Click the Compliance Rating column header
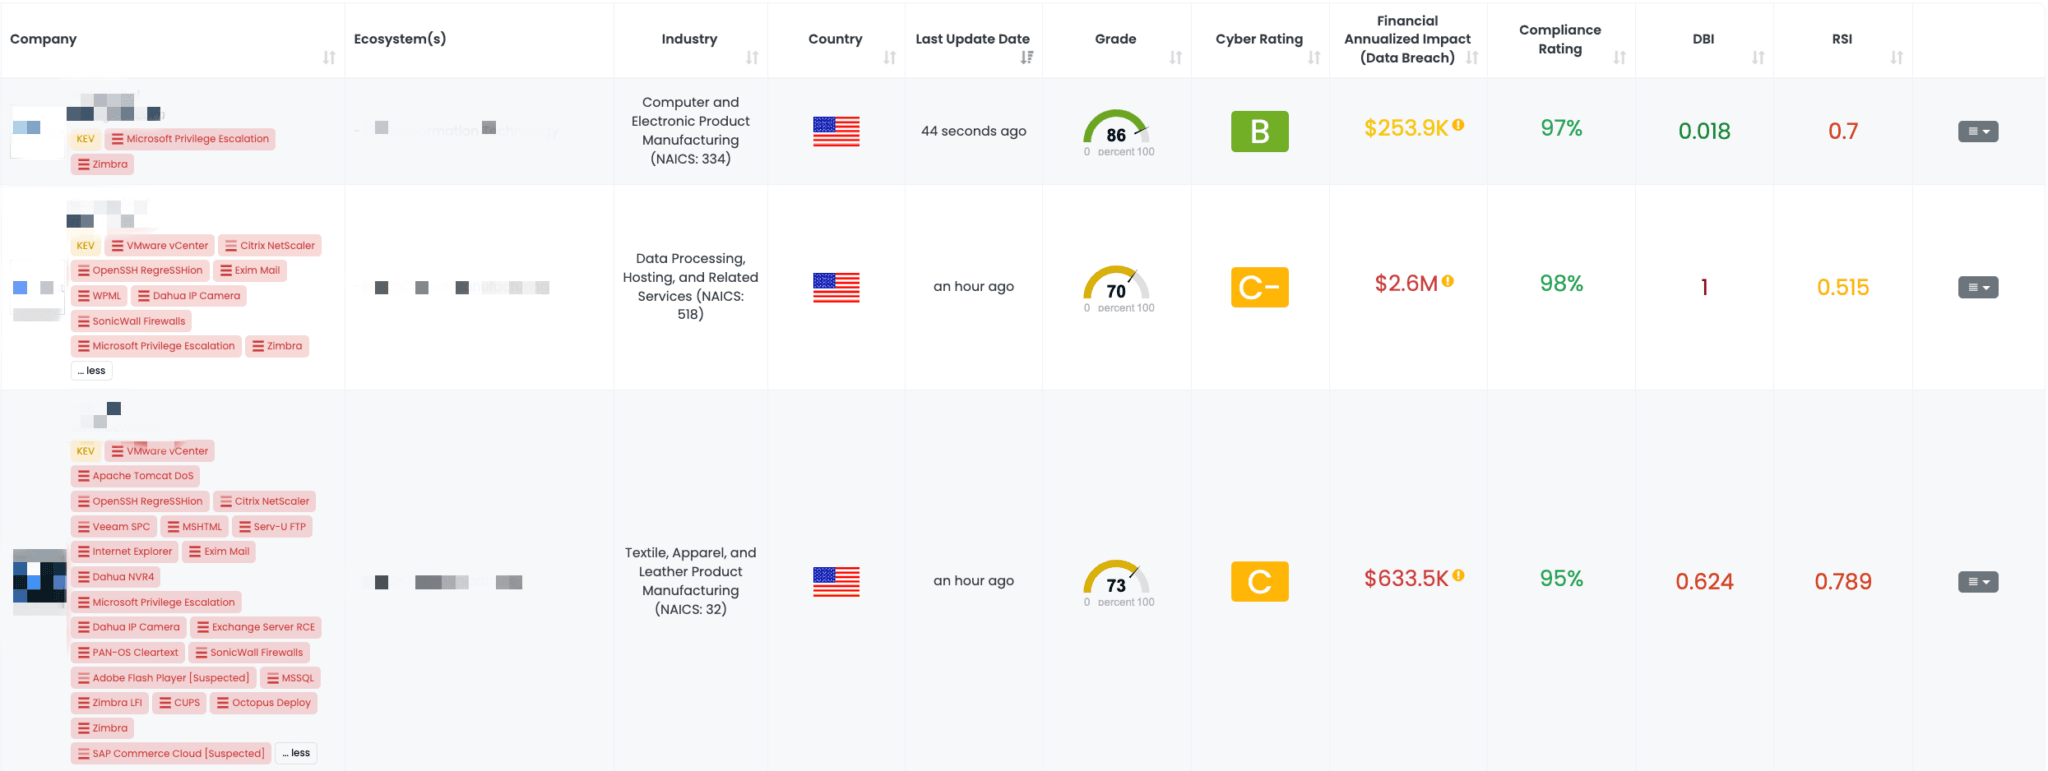 click(x=1559, y=39)
